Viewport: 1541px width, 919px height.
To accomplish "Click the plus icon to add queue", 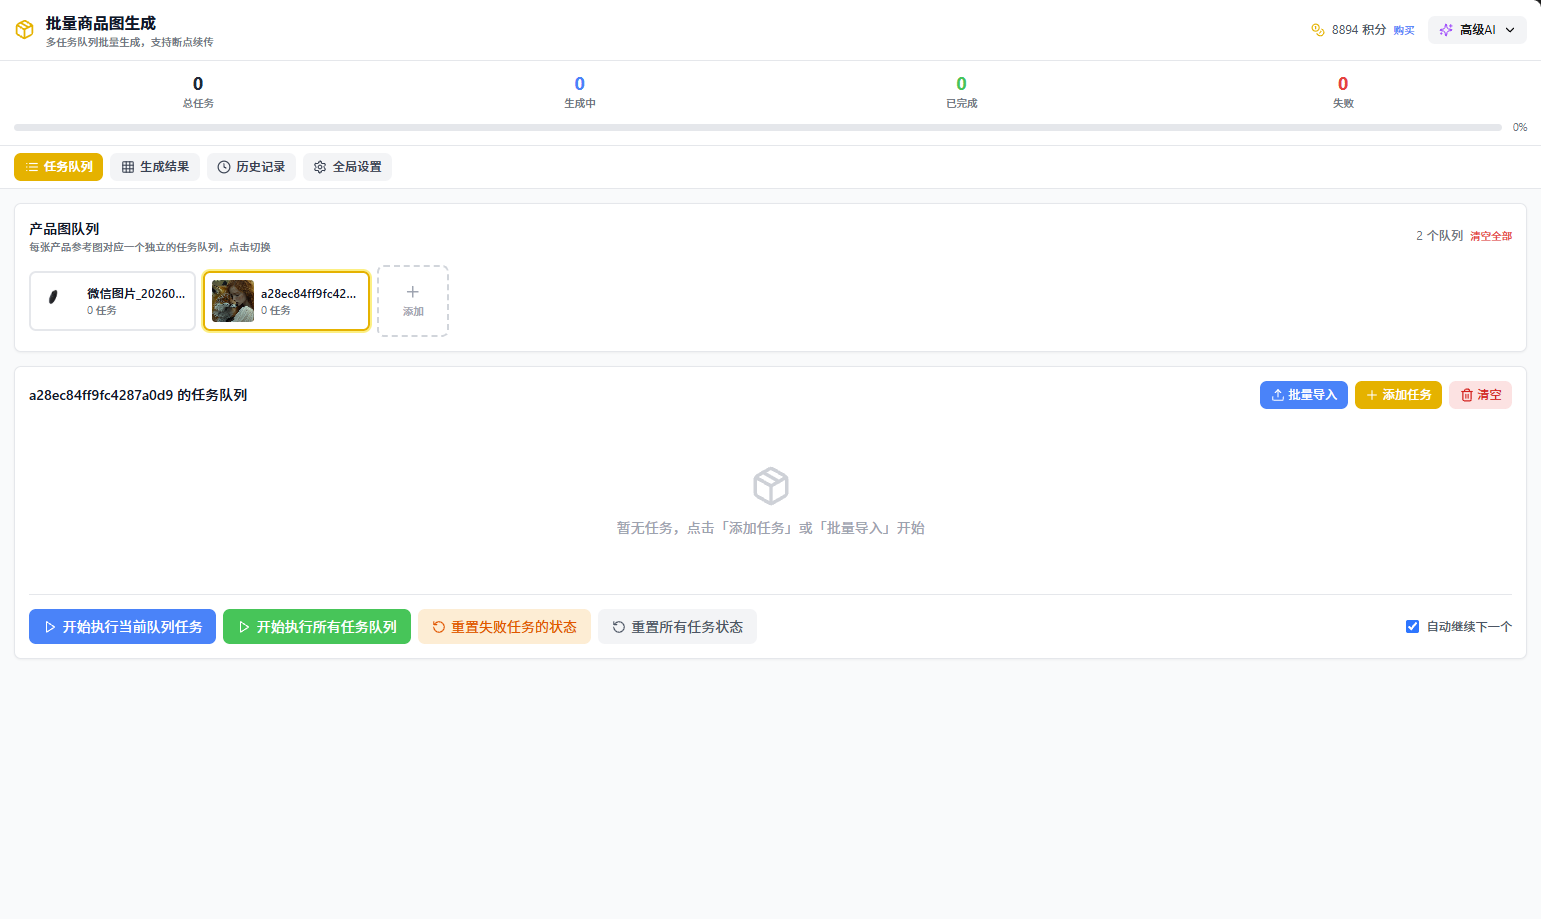I will click(413, 292).
